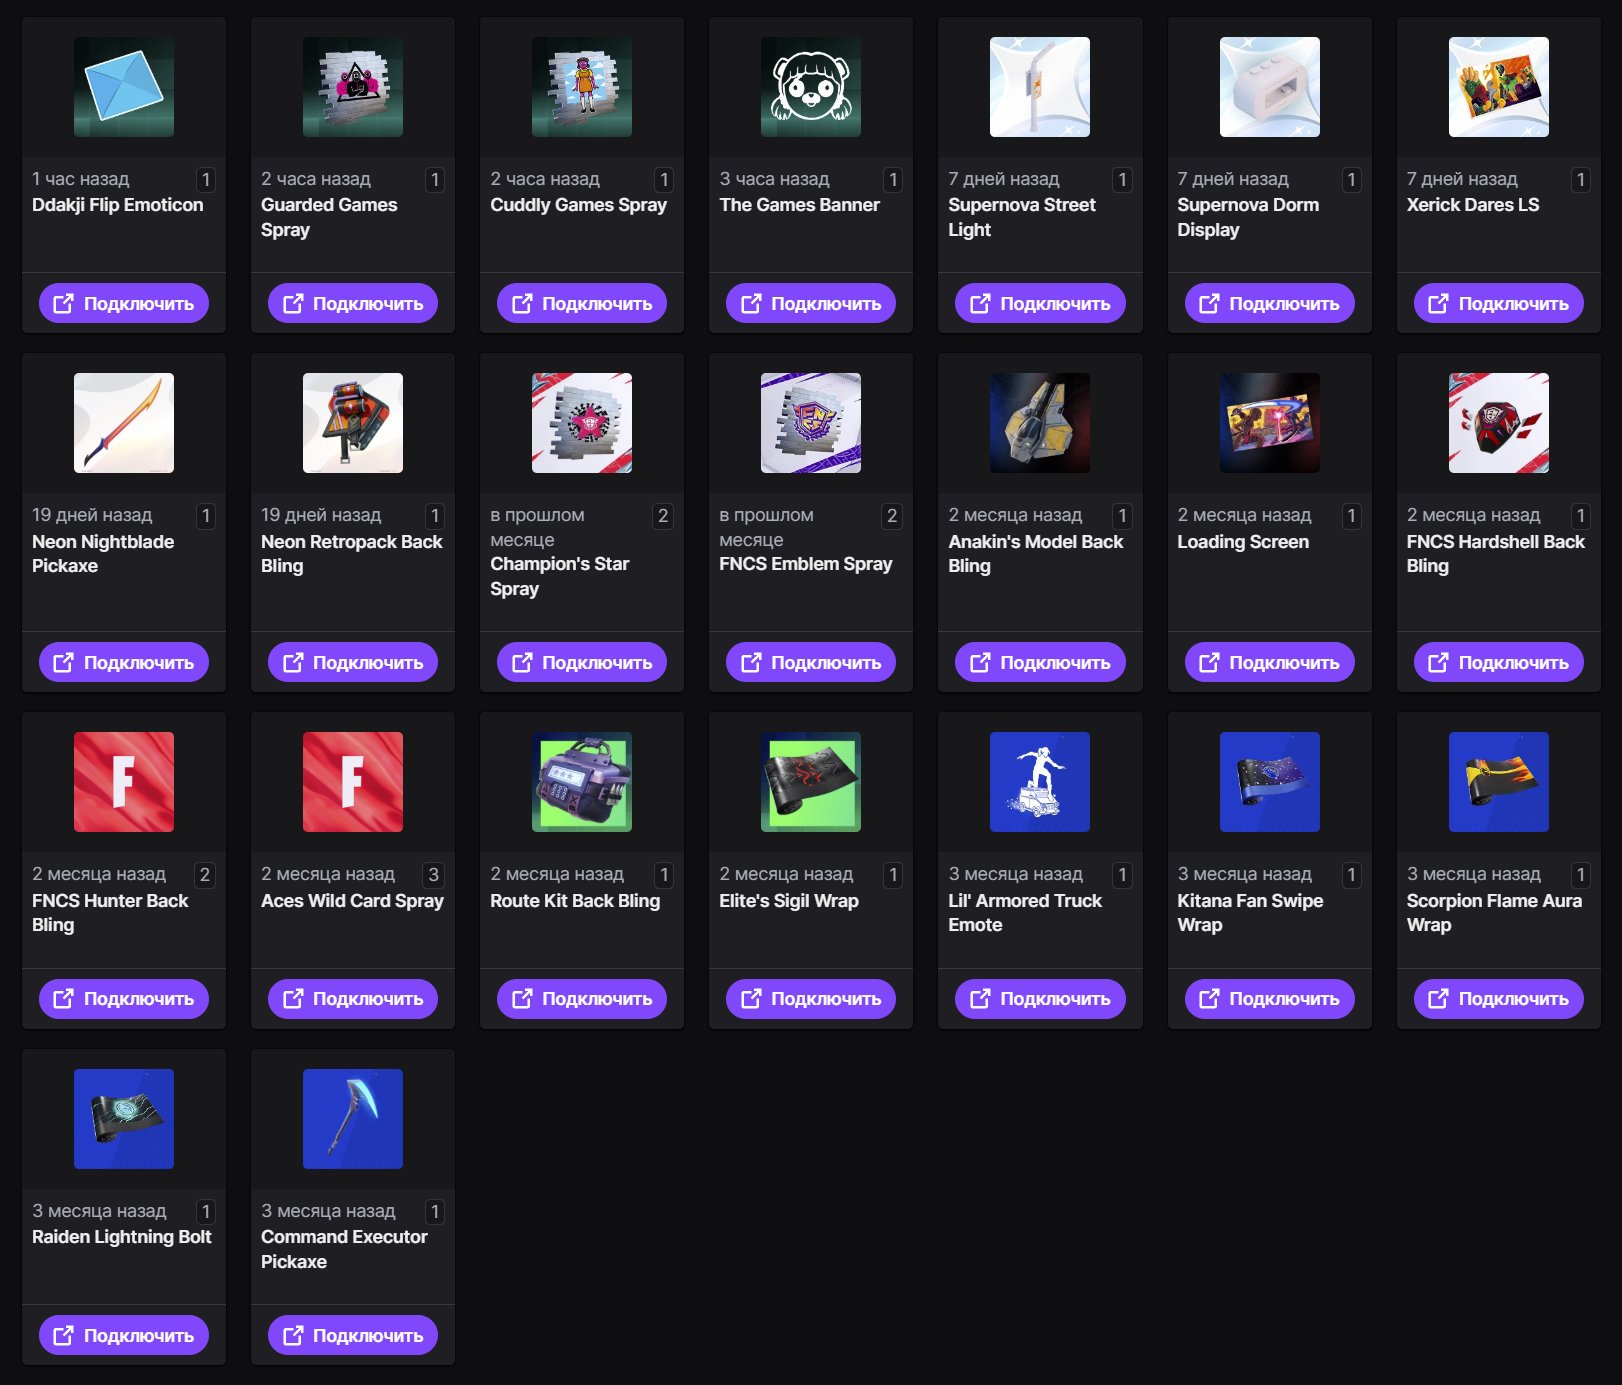This screenshot has width=1622, height=1385.
Task: Open The Games Banner bear icon
Action: coord(811,87)
